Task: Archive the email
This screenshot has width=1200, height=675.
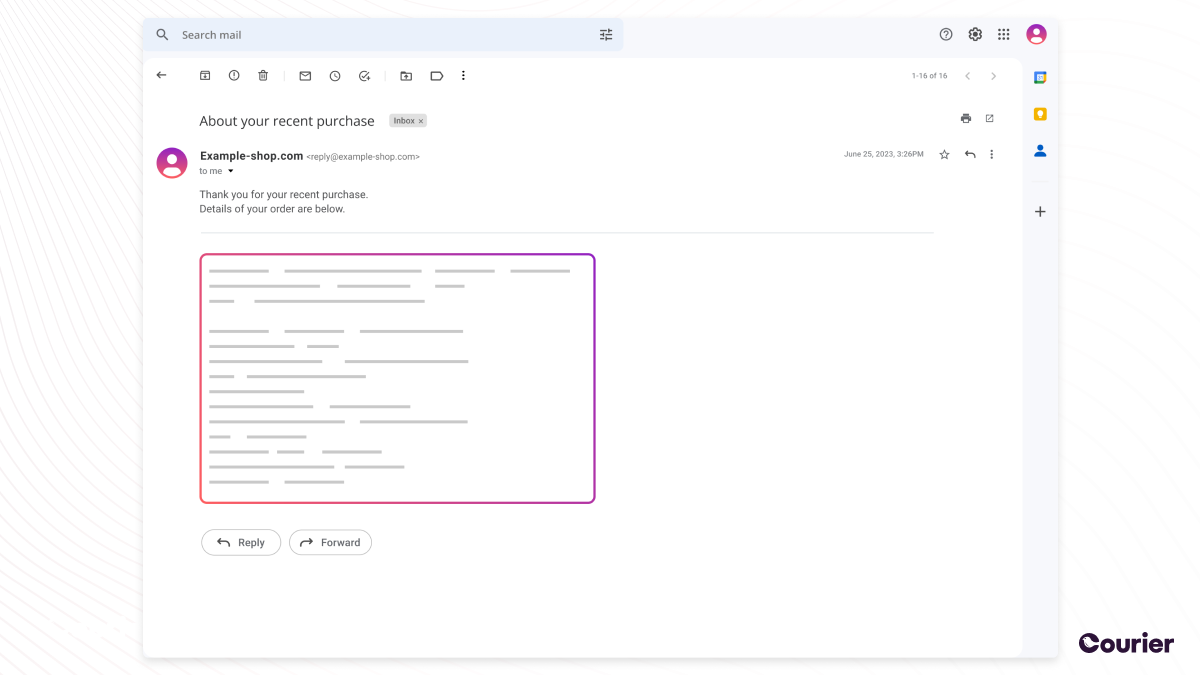Action: coord(205,75)
